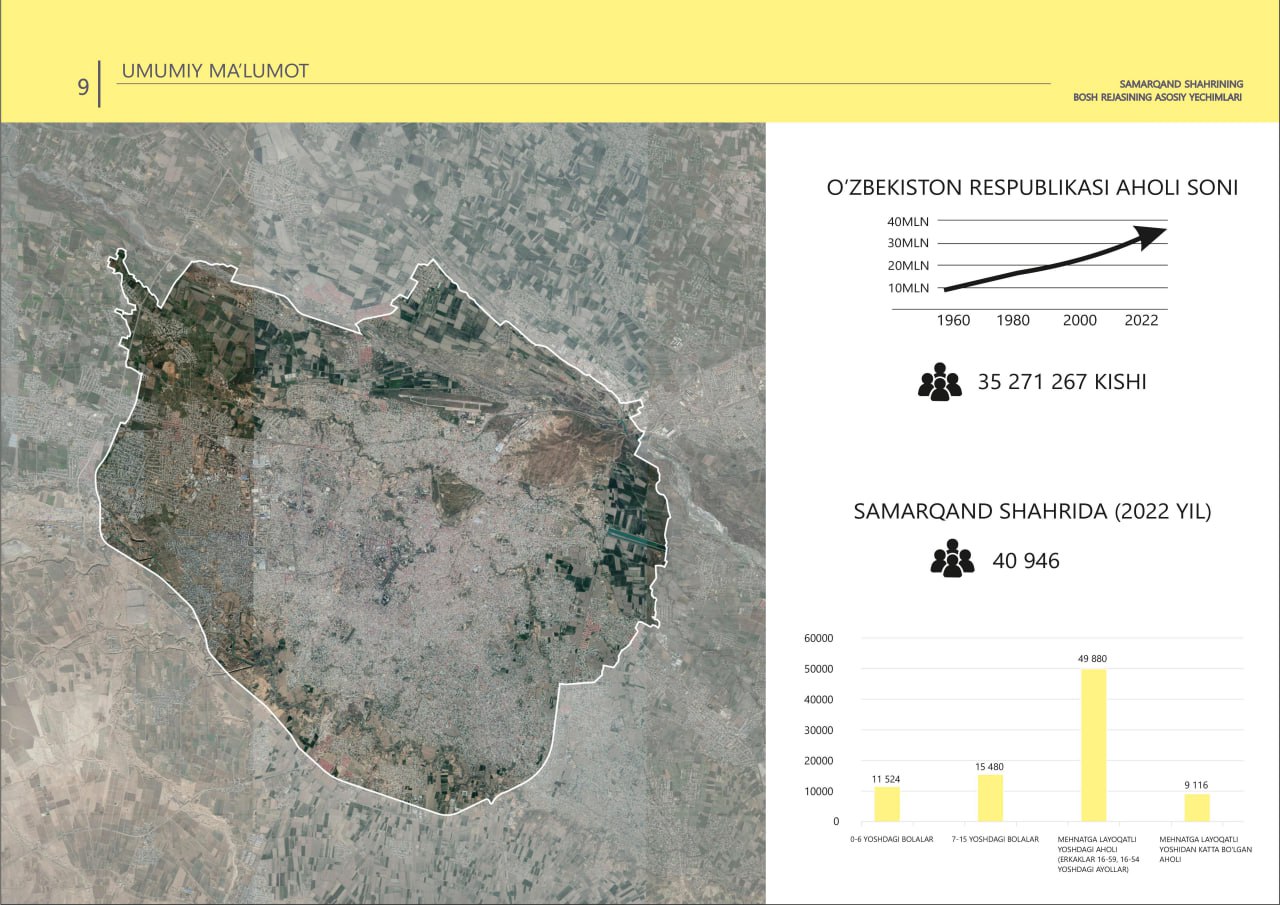Click the 15 480 yellow bar
The width and height of the screenshot is (1280, 905).
(x=990, y=797)
